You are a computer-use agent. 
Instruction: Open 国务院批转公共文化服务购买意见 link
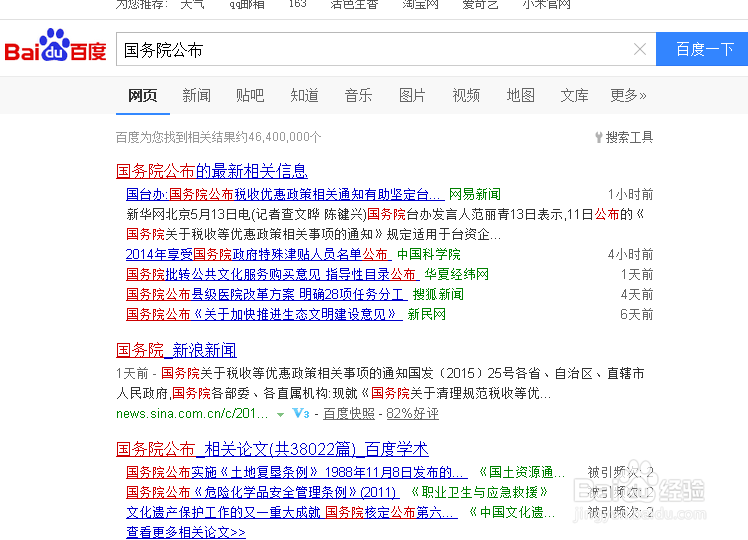pyautogui.click(x=272, y=274)
